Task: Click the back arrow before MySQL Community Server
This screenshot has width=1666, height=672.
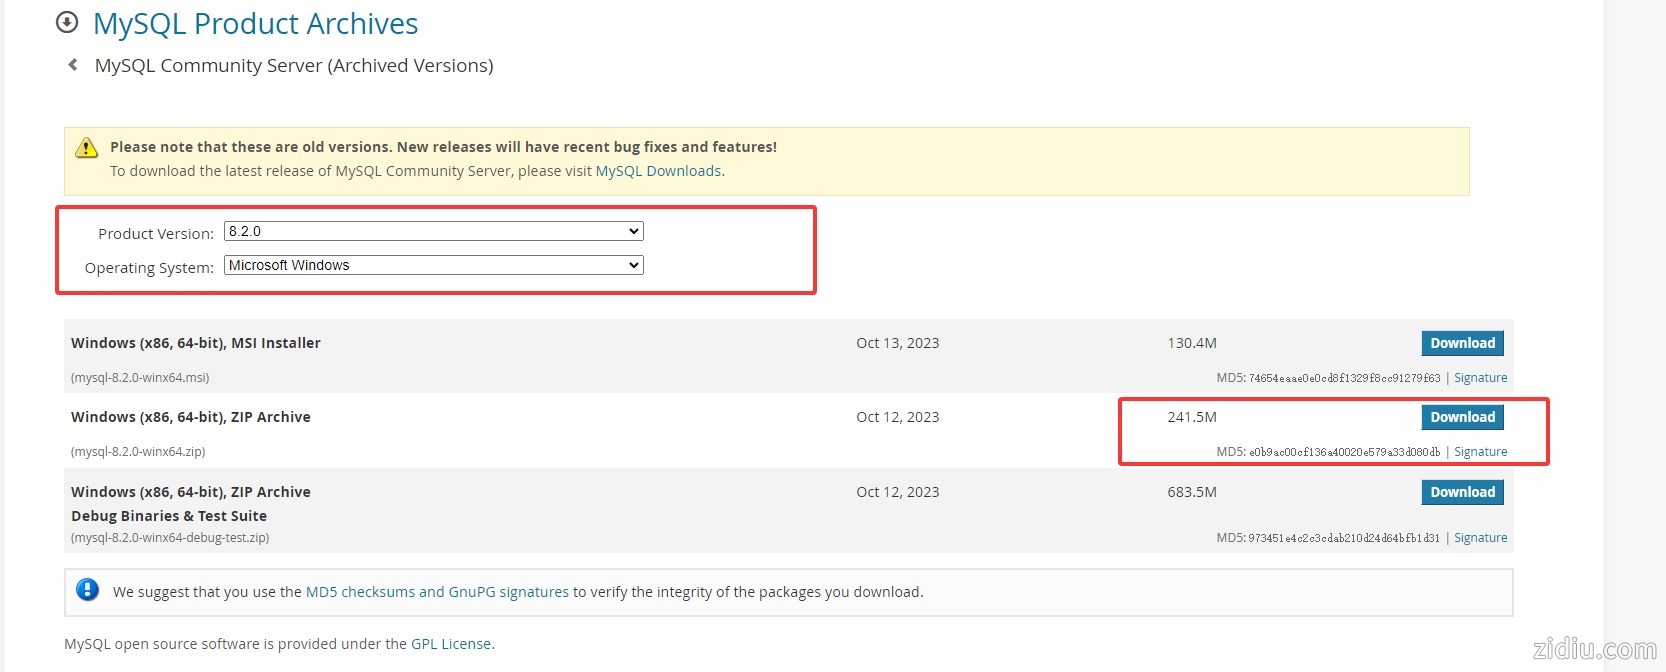Action: point(72,65)
